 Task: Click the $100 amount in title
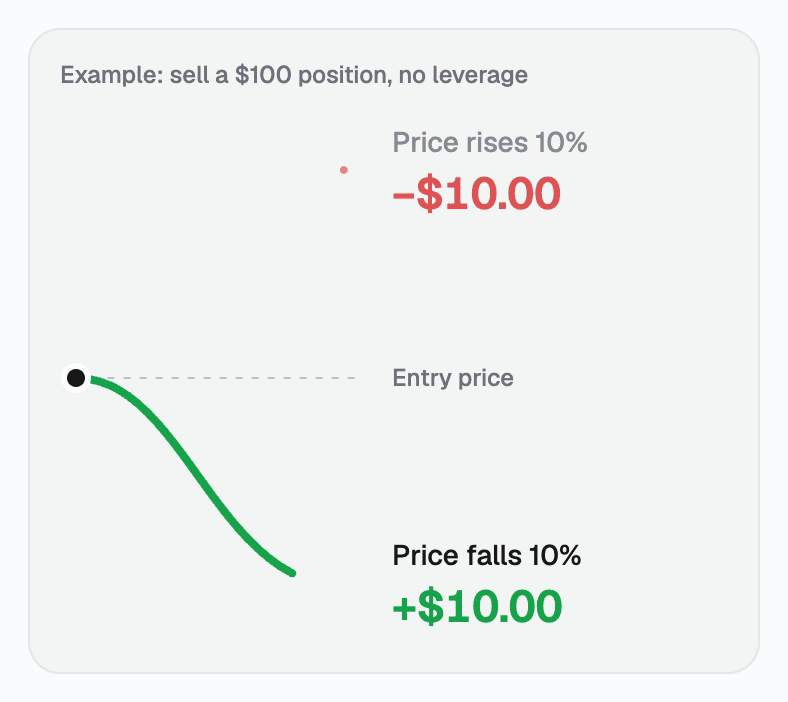coord(263,75)
